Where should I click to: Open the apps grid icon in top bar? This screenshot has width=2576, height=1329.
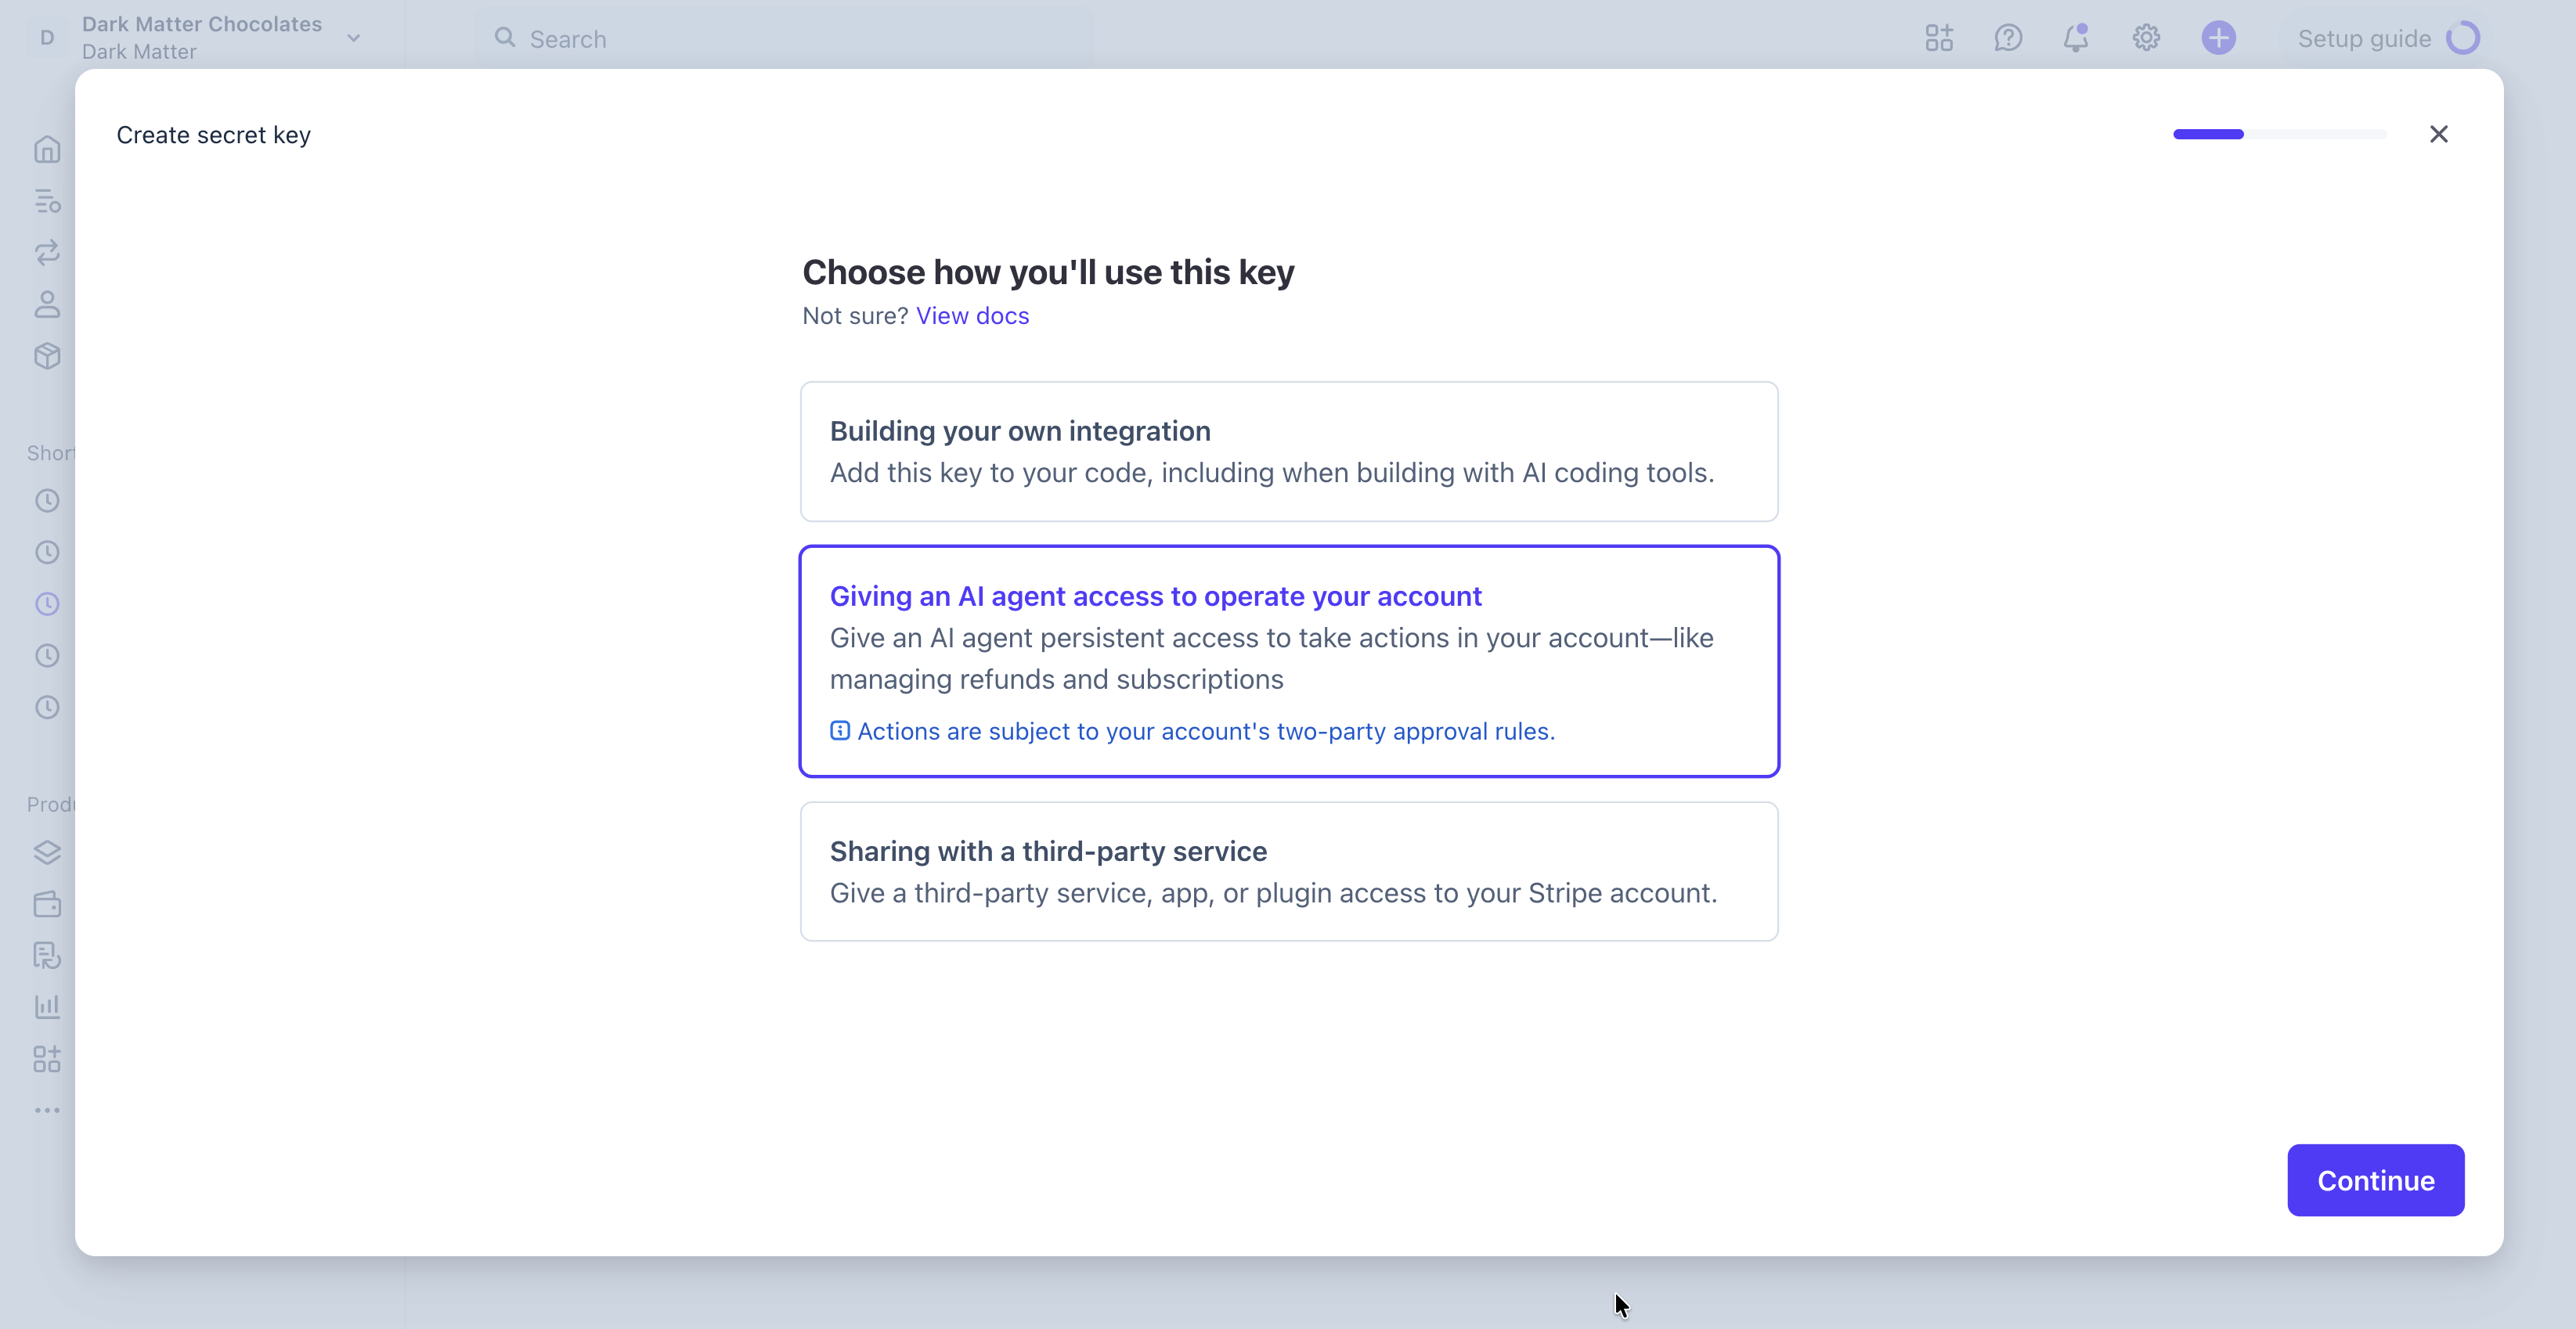[x=1939, y=38]
